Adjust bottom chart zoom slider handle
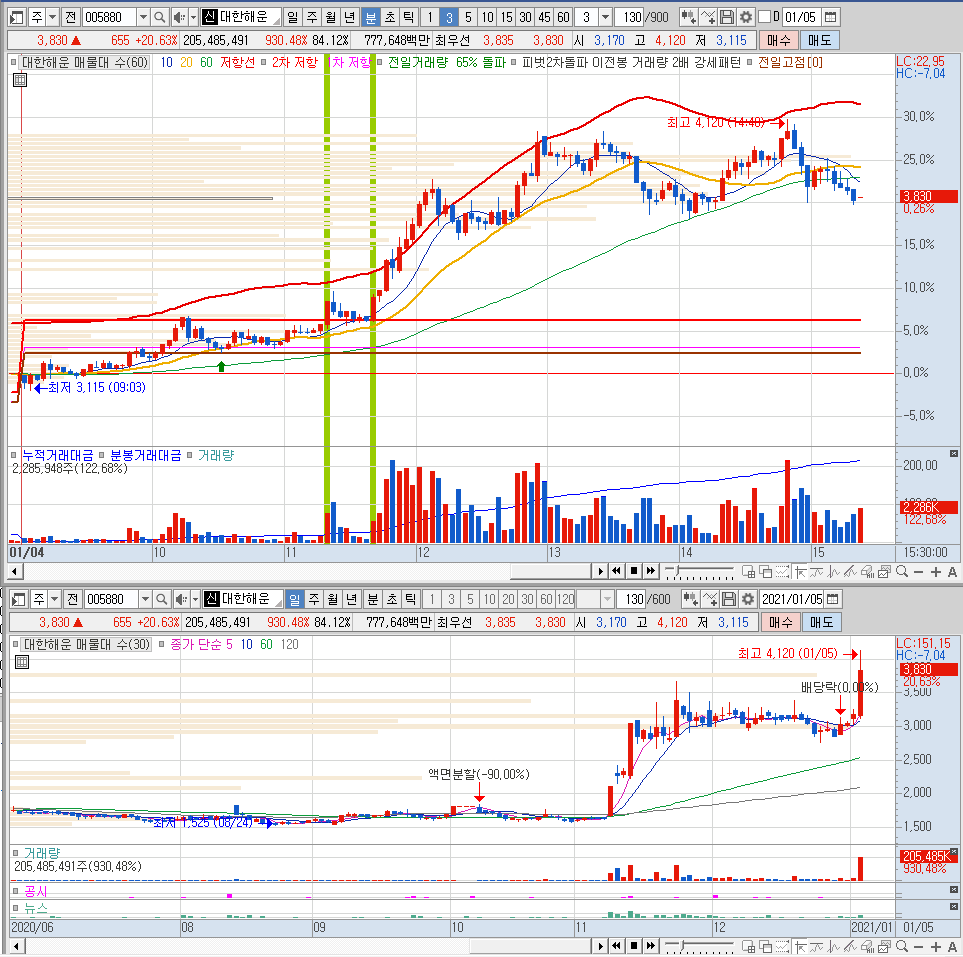963x957 pixels. point(683,946)
